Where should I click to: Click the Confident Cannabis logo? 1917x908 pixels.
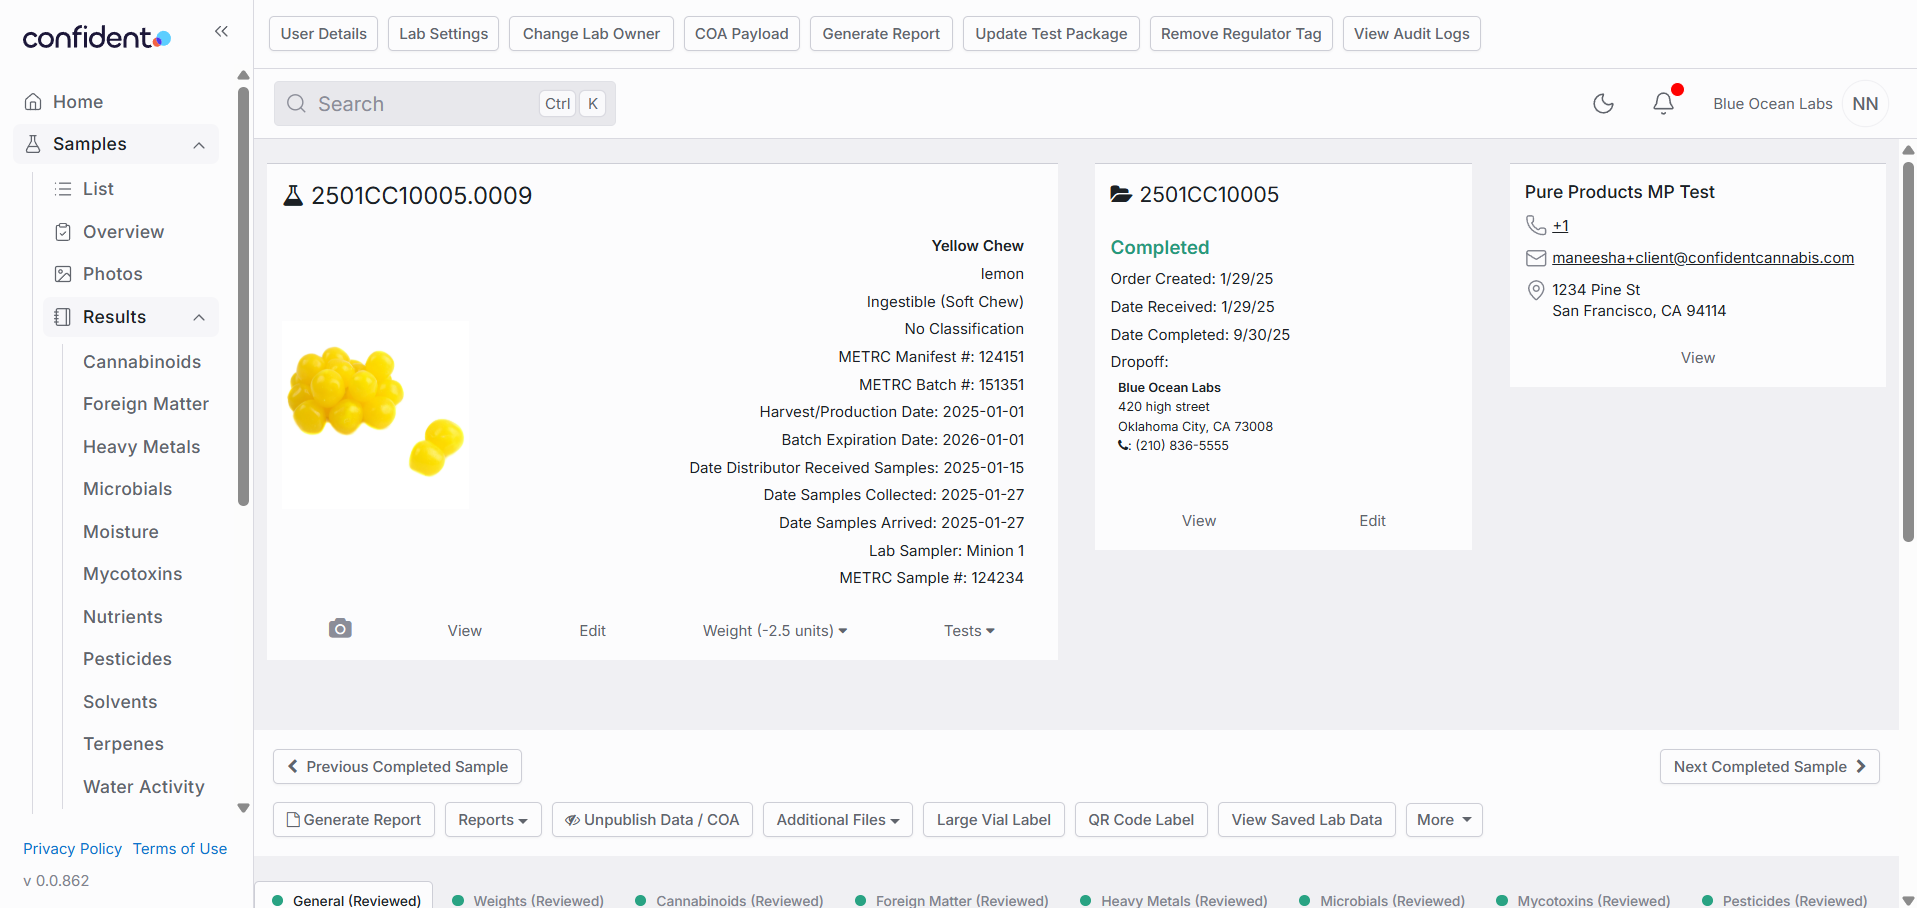[97, 37]
